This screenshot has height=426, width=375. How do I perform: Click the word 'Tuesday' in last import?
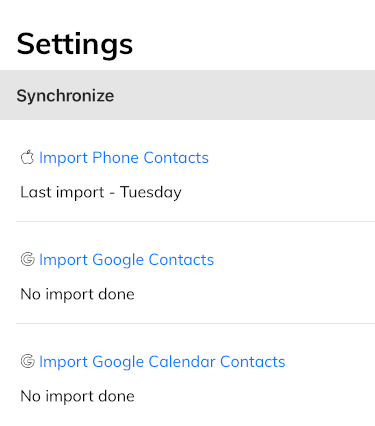150,192
